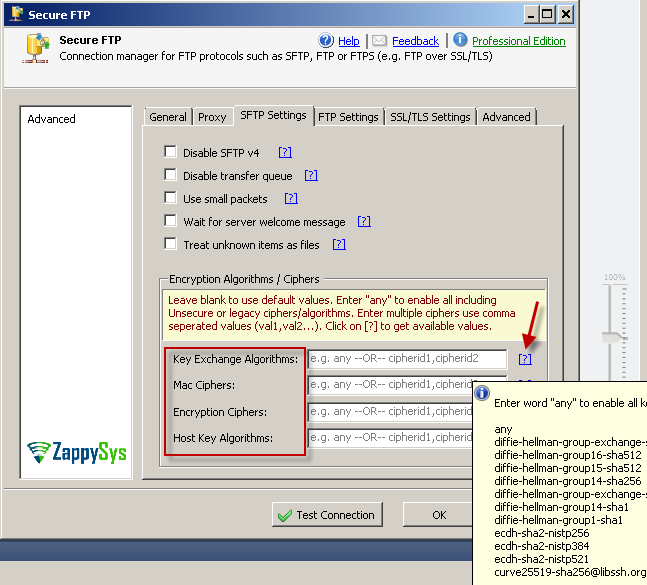The height and width of the screenshot is (585, 647).
Task: Click the zoom slider thumb at right
Action: 614,337
